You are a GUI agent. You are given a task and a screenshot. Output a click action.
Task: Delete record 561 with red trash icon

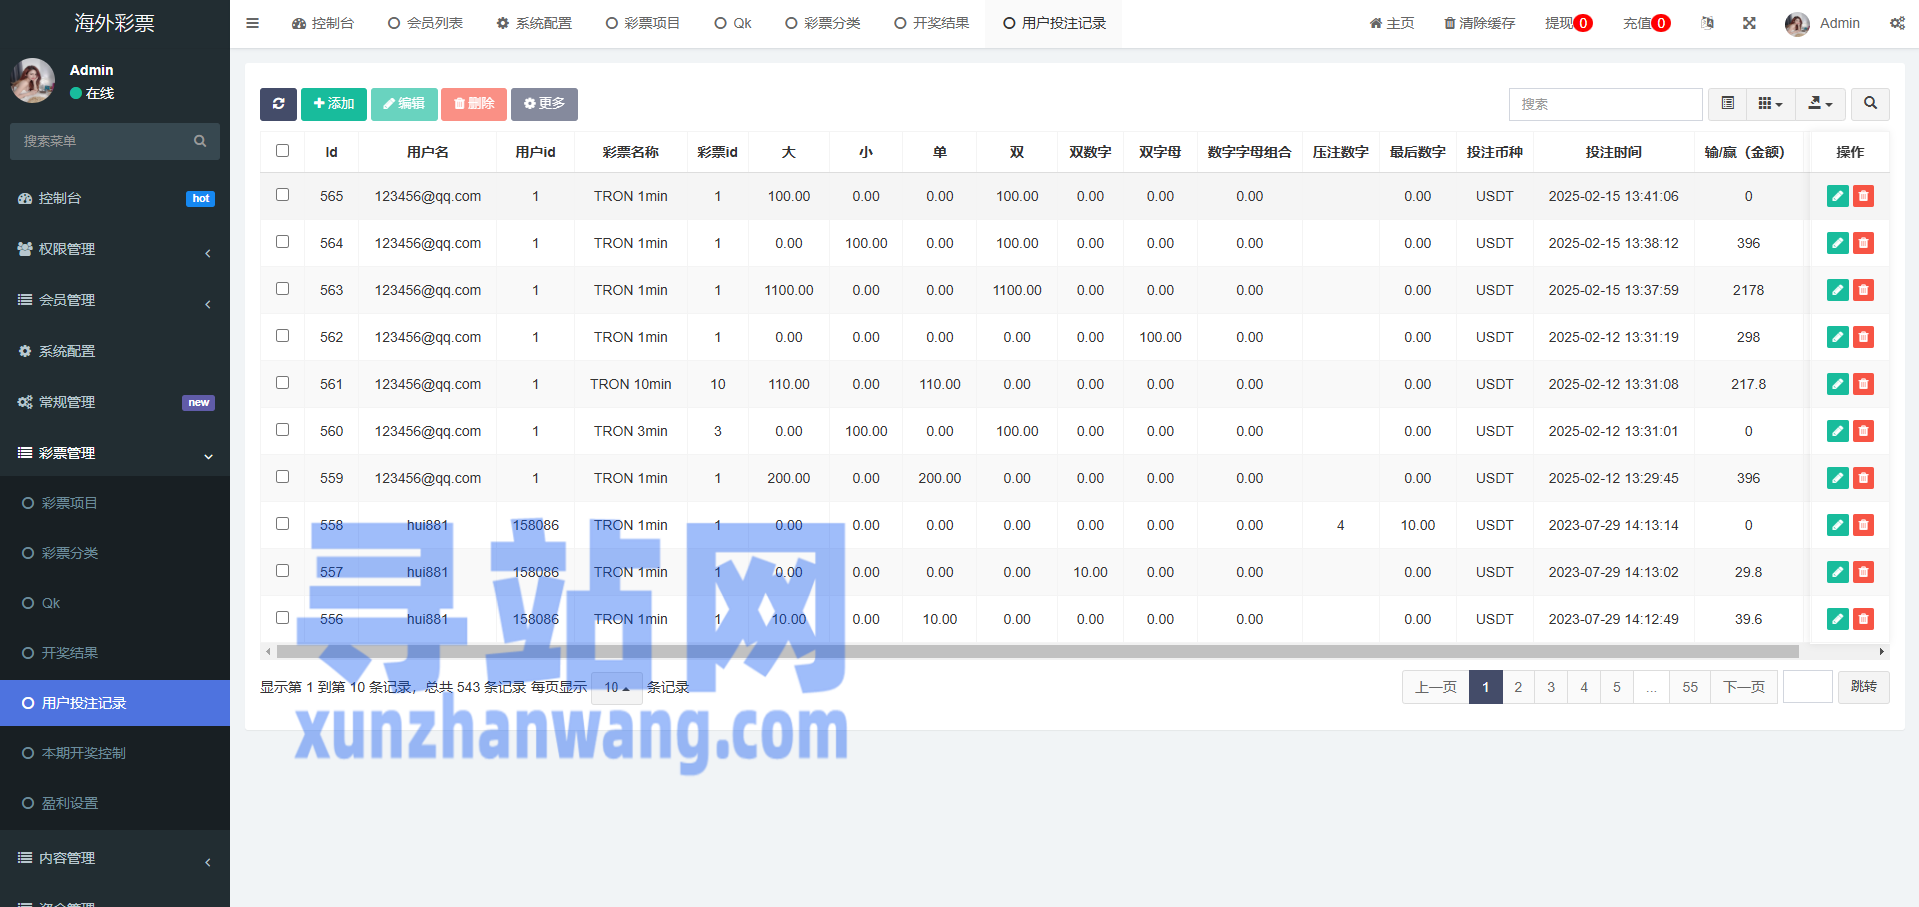[1863, 384]
